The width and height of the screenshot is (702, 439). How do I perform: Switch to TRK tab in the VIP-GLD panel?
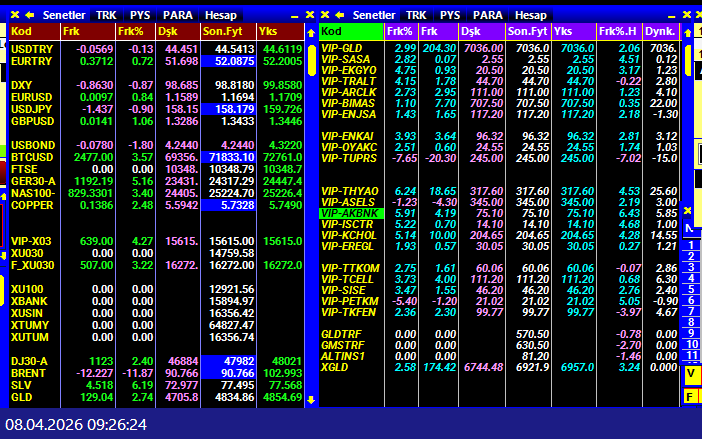(416, 15)
